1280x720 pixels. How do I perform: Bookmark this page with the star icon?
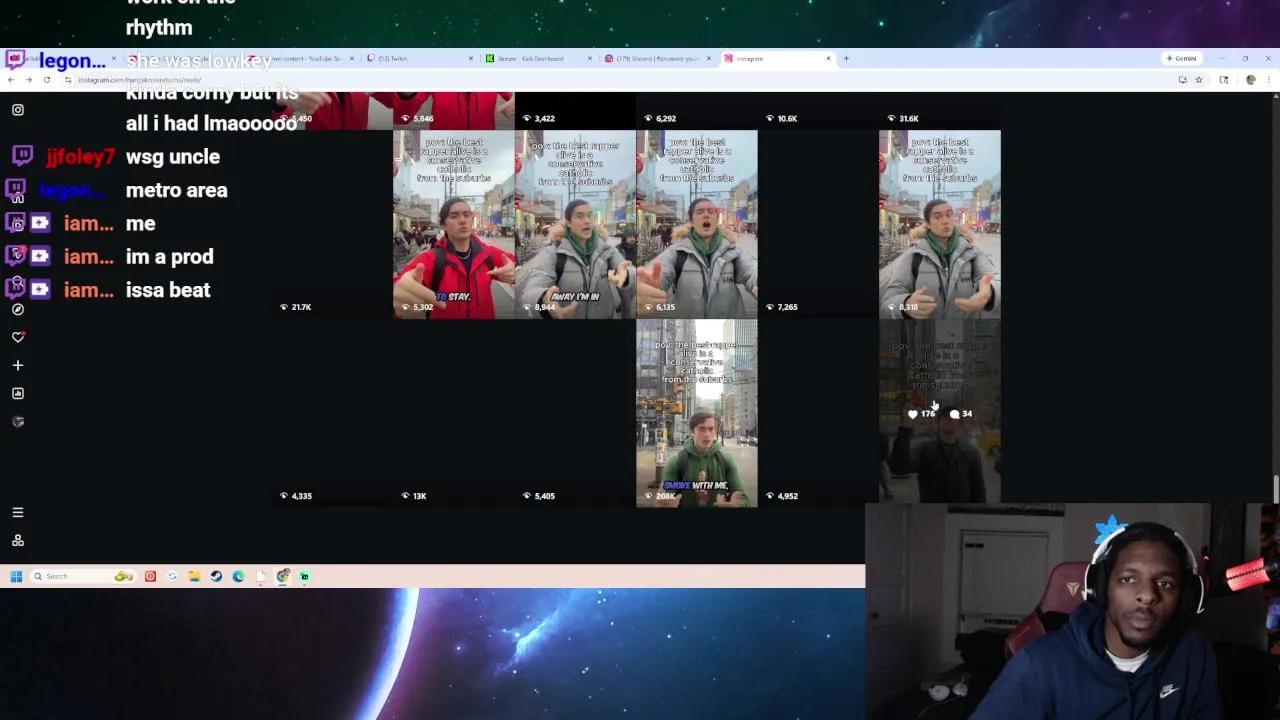click(1198, 80)
